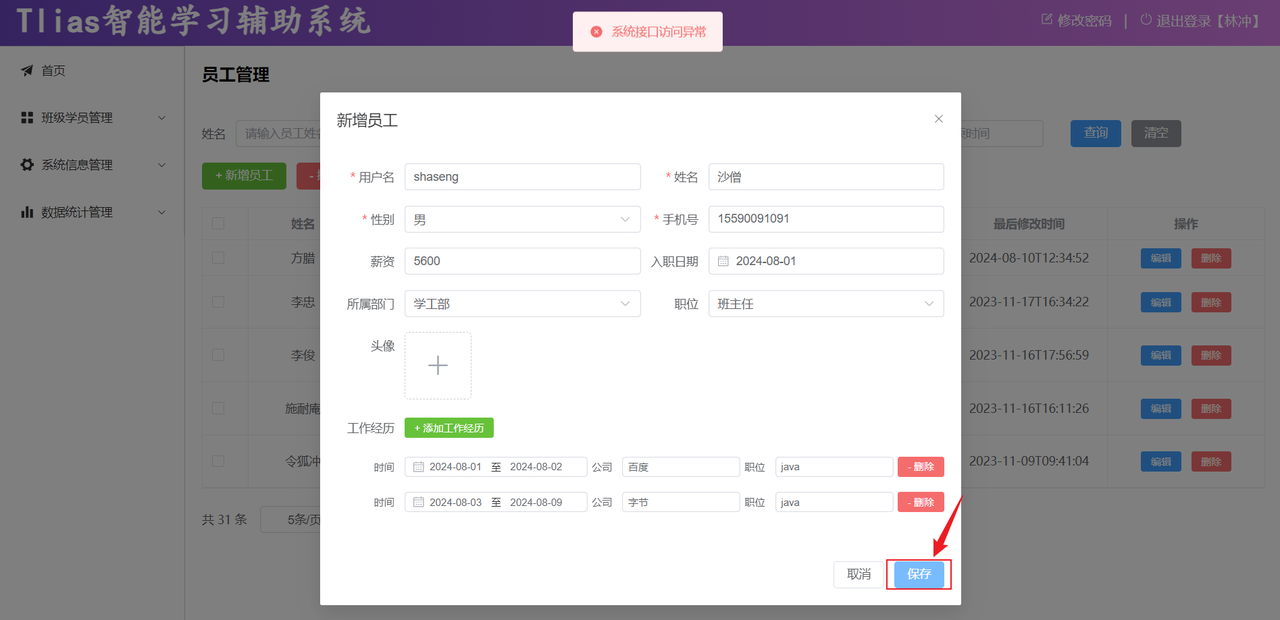
Task: Click the gear icon for 系统信息管理
Action: pyautogui.click(x=27, y=164)
